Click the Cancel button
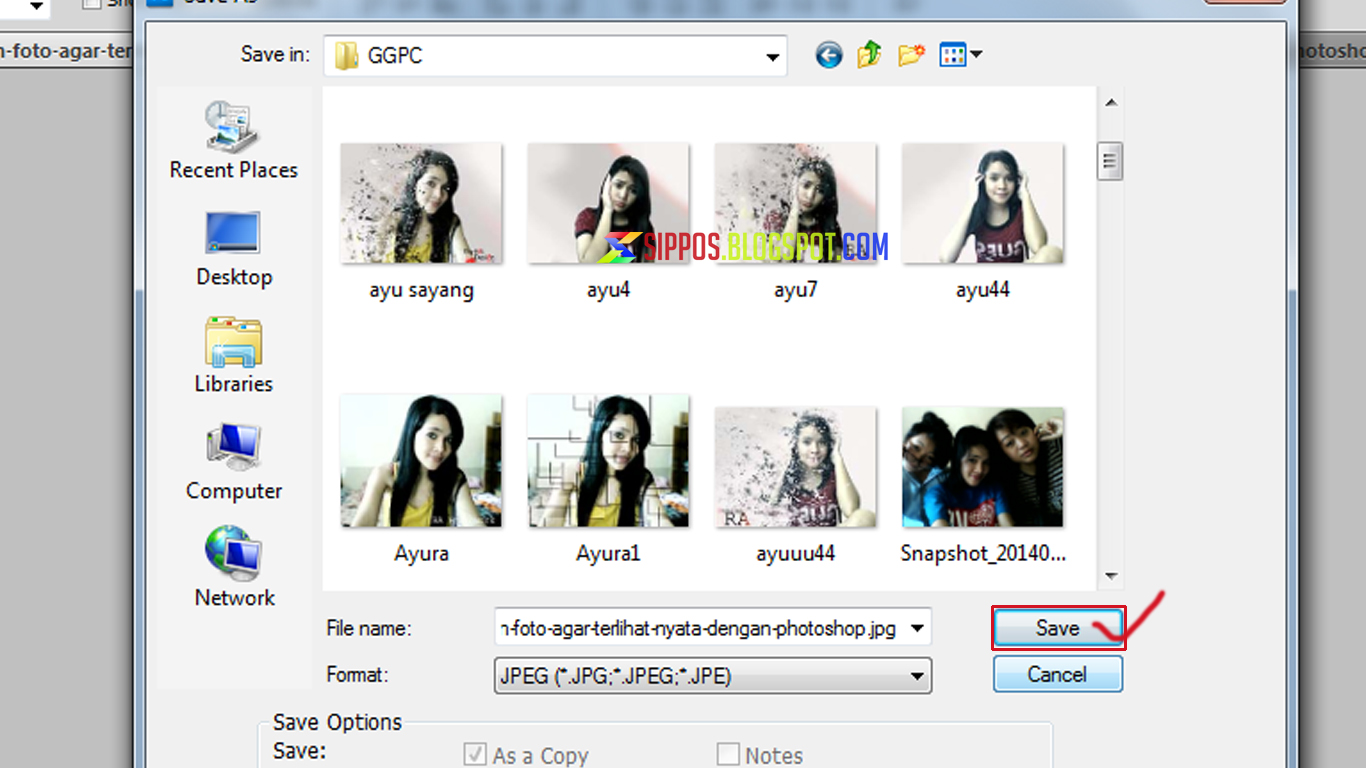 1058,674
